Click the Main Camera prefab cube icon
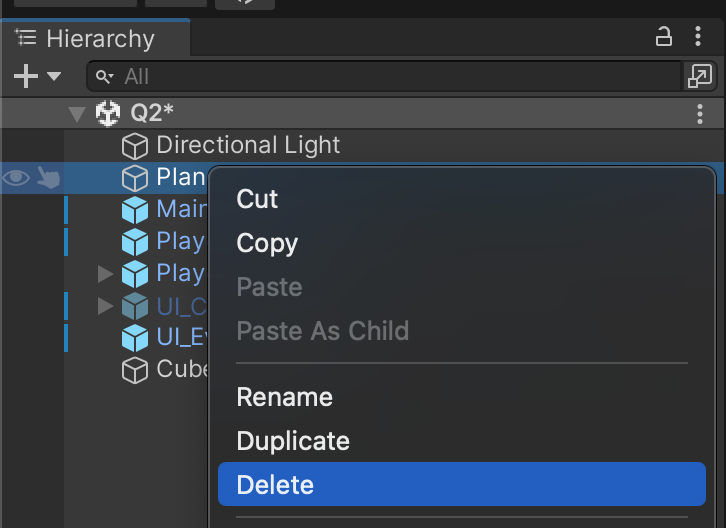726x528 pixels. (134, 210)
